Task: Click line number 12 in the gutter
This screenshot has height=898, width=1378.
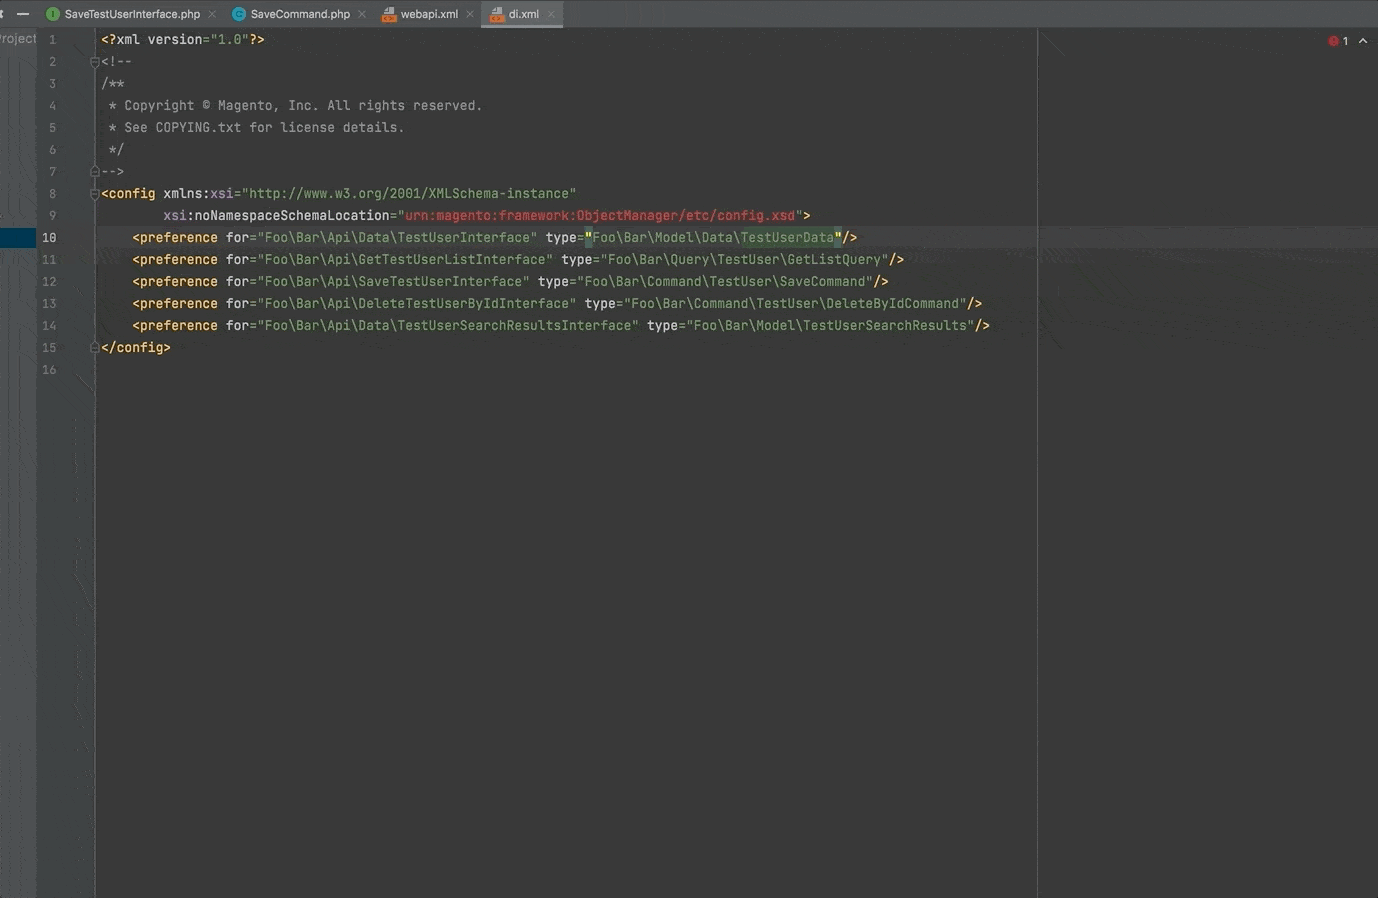Action: point(49,282)
